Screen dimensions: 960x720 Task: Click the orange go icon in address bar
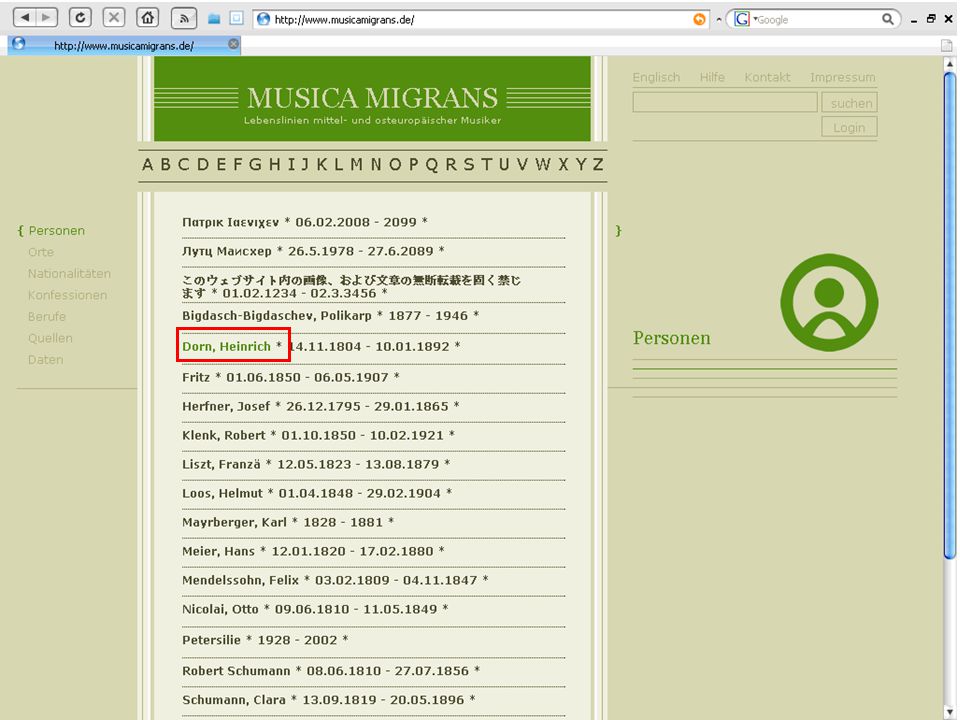point(699,20)
